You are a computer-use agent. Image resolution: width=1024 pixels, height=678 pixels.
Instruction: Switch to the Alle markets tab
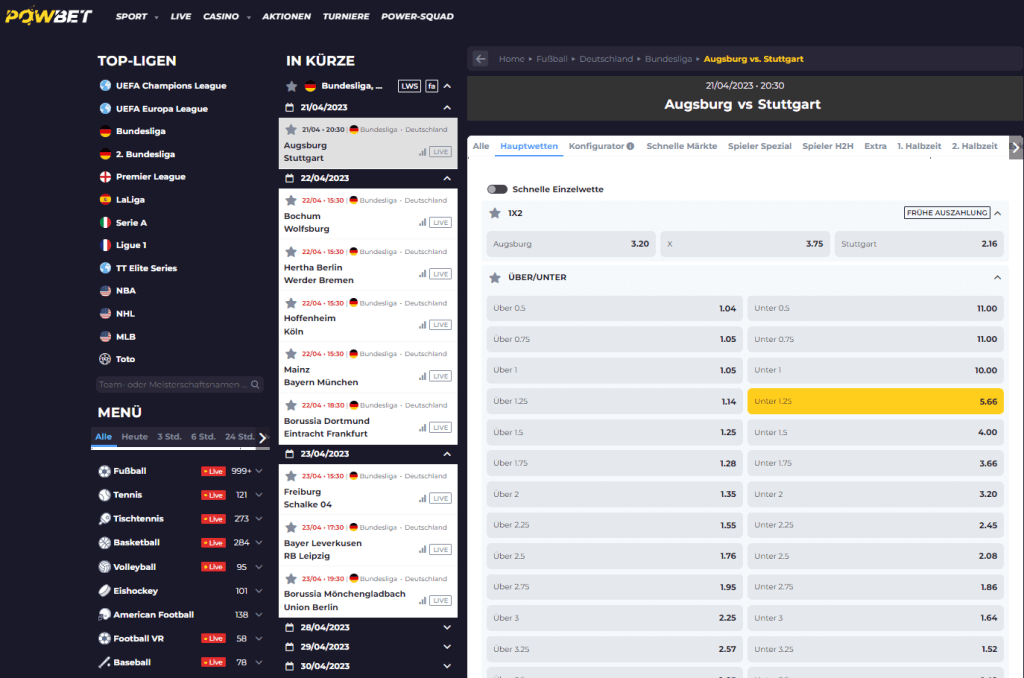pos(481,146)
